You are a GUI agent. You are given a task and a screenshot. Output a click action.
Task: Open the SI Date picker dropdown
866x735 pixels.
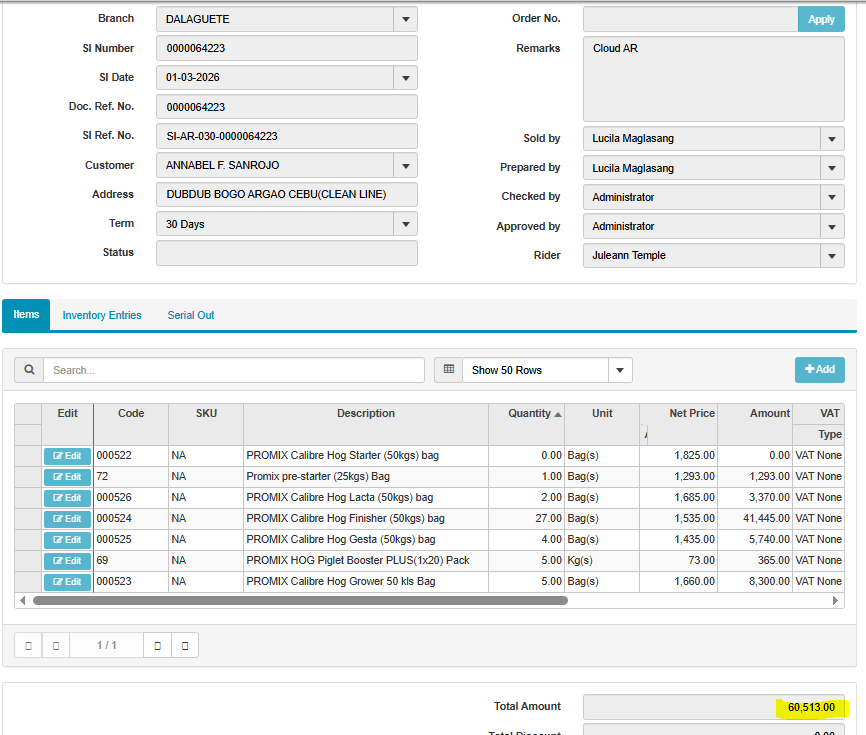coord(405,78)
